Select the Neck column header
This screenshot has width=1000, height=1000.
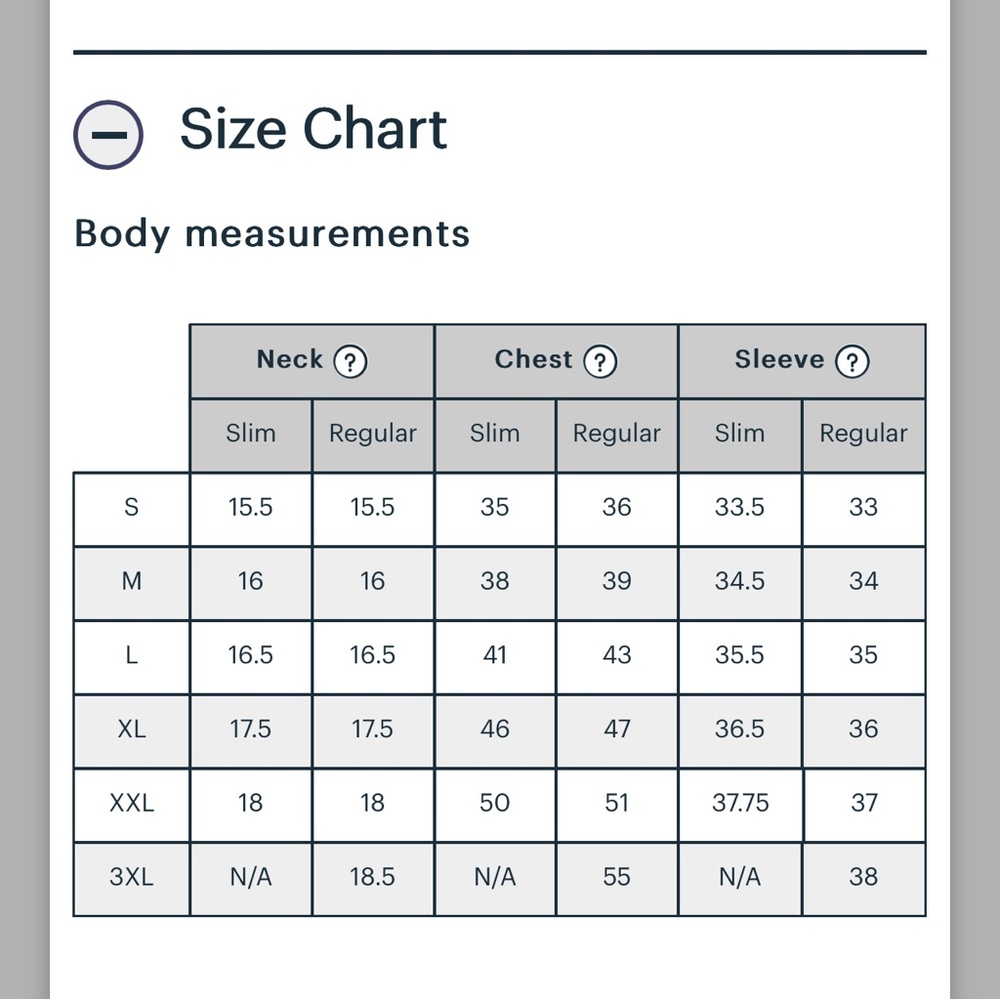point(312,362)
